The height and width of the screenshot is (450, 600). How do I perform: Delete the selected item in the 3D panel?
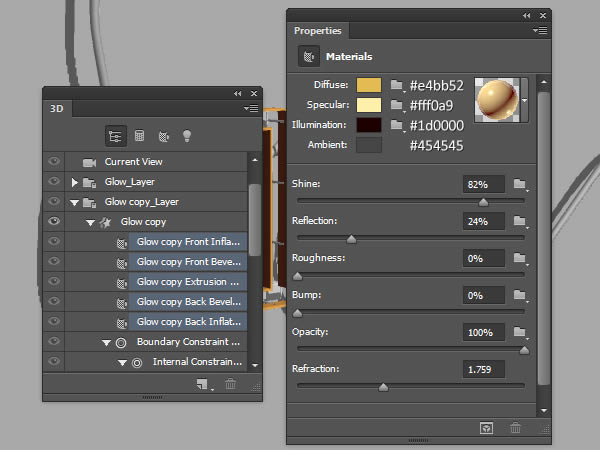(x=230, y=384)
